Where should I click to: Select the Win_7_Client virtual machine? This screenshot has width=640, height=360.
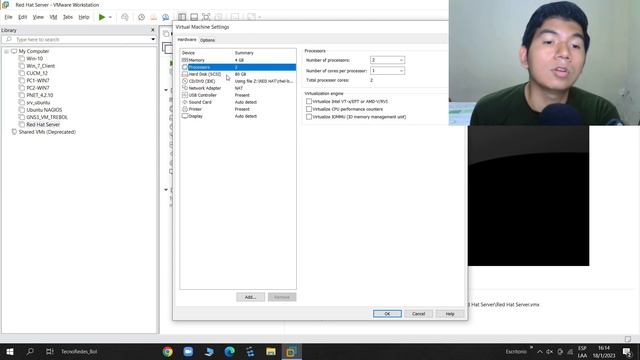(x=40, y=66)
